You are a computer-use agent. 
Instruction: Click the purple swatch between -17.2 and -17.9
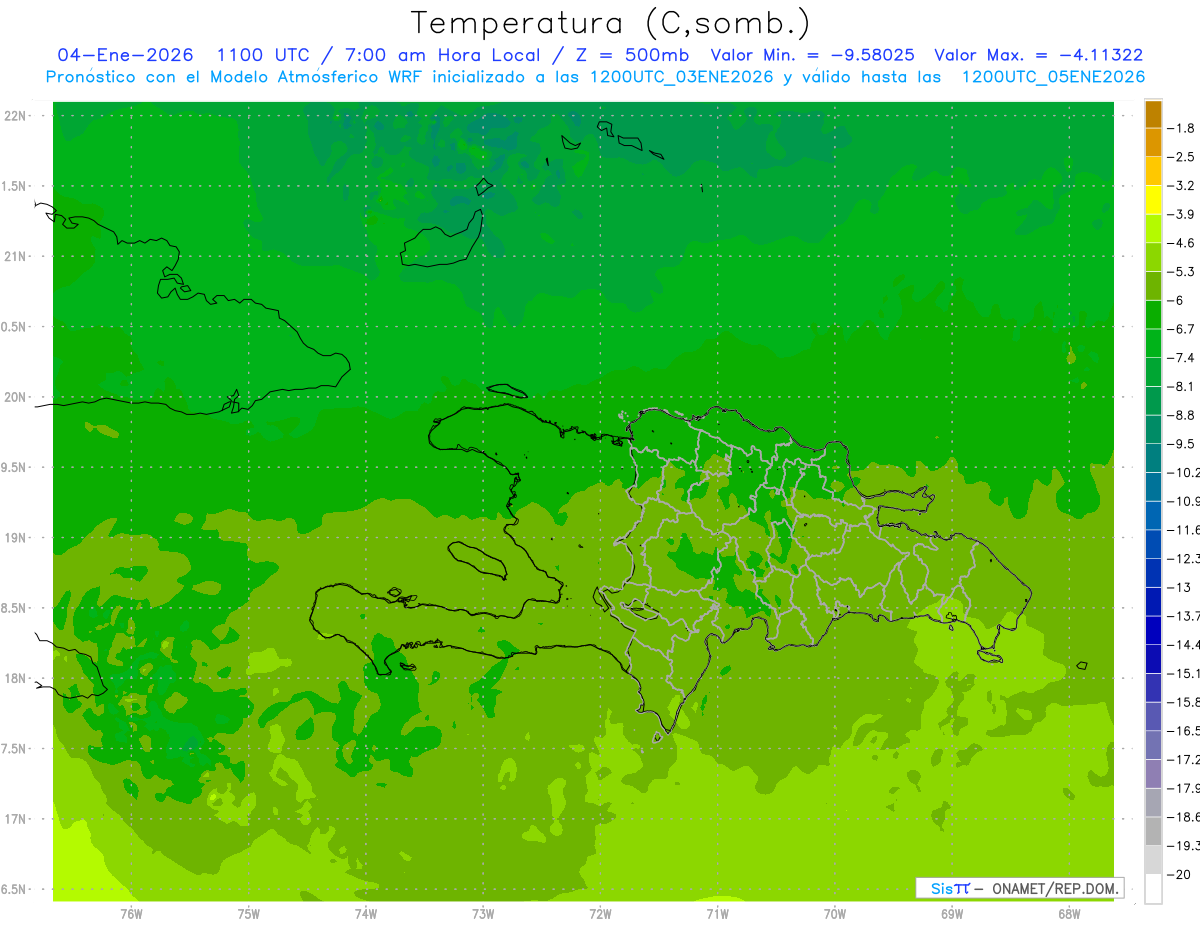coord(1153,774)
